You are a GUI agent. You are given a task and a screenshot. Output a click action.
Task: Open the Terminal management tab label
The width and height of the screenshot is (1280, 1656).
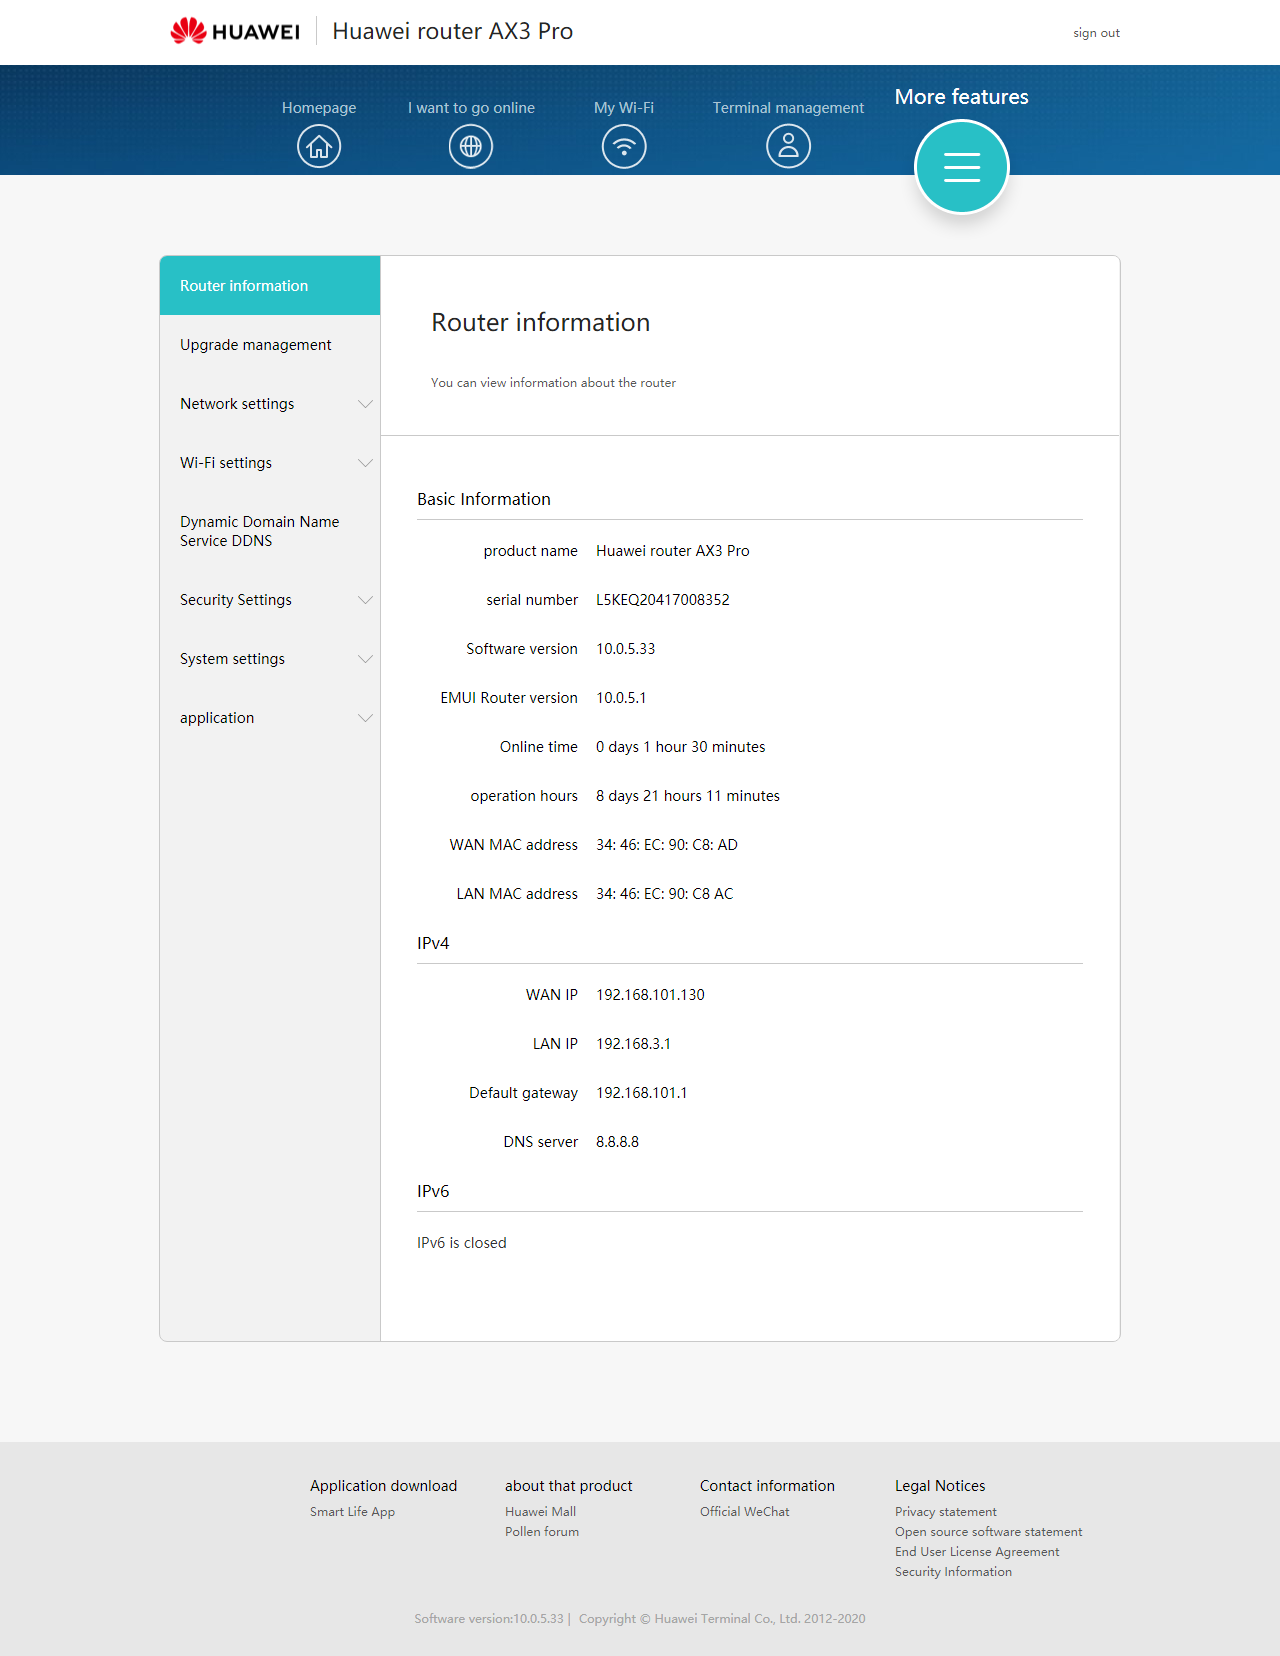pos(788,108)
